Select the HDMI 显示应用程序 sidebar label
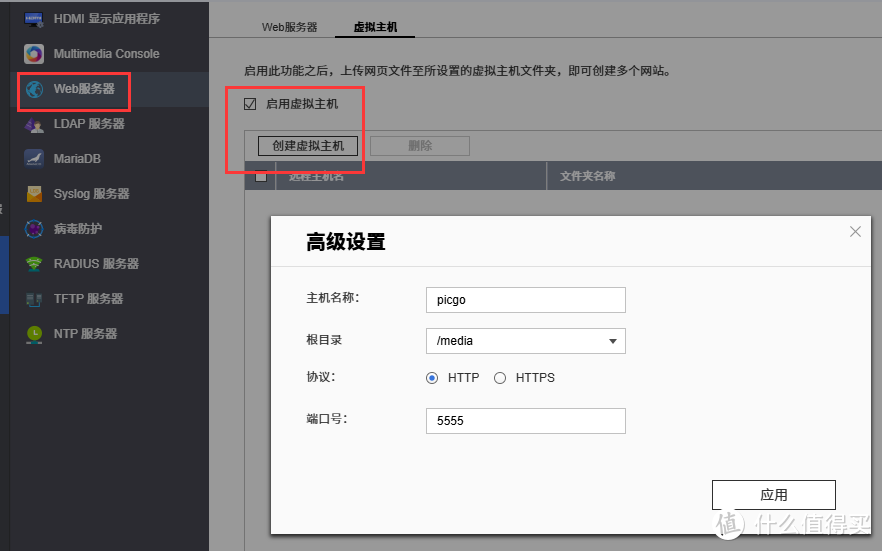This screenshot has height=551, width=882. tap(107, 19)
